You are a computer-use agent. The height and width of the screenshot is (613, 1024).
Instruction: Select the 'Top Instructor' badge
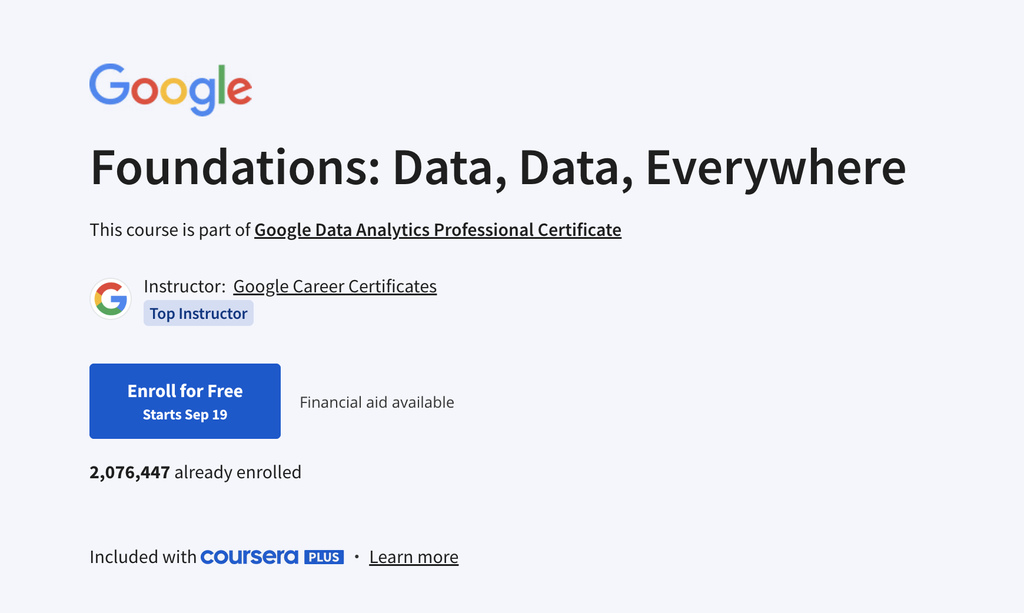(198, 313)
